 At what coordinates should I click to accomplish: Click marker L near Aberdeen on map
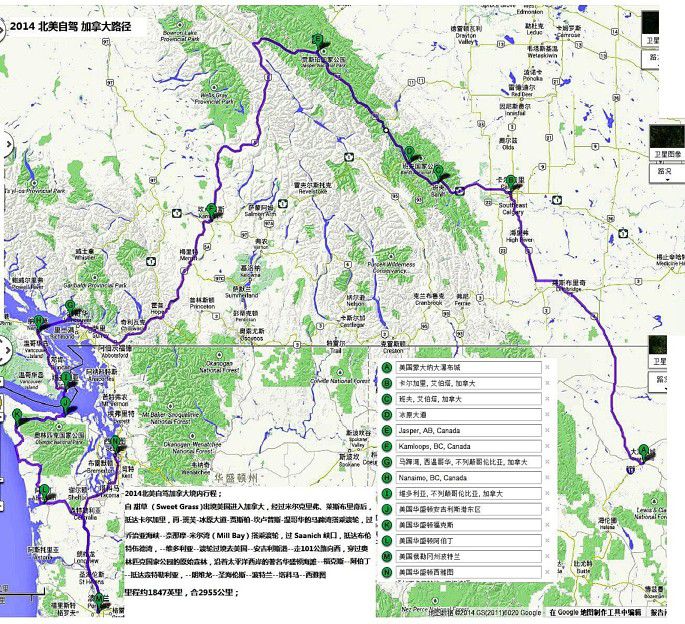[x=42, y=489]
